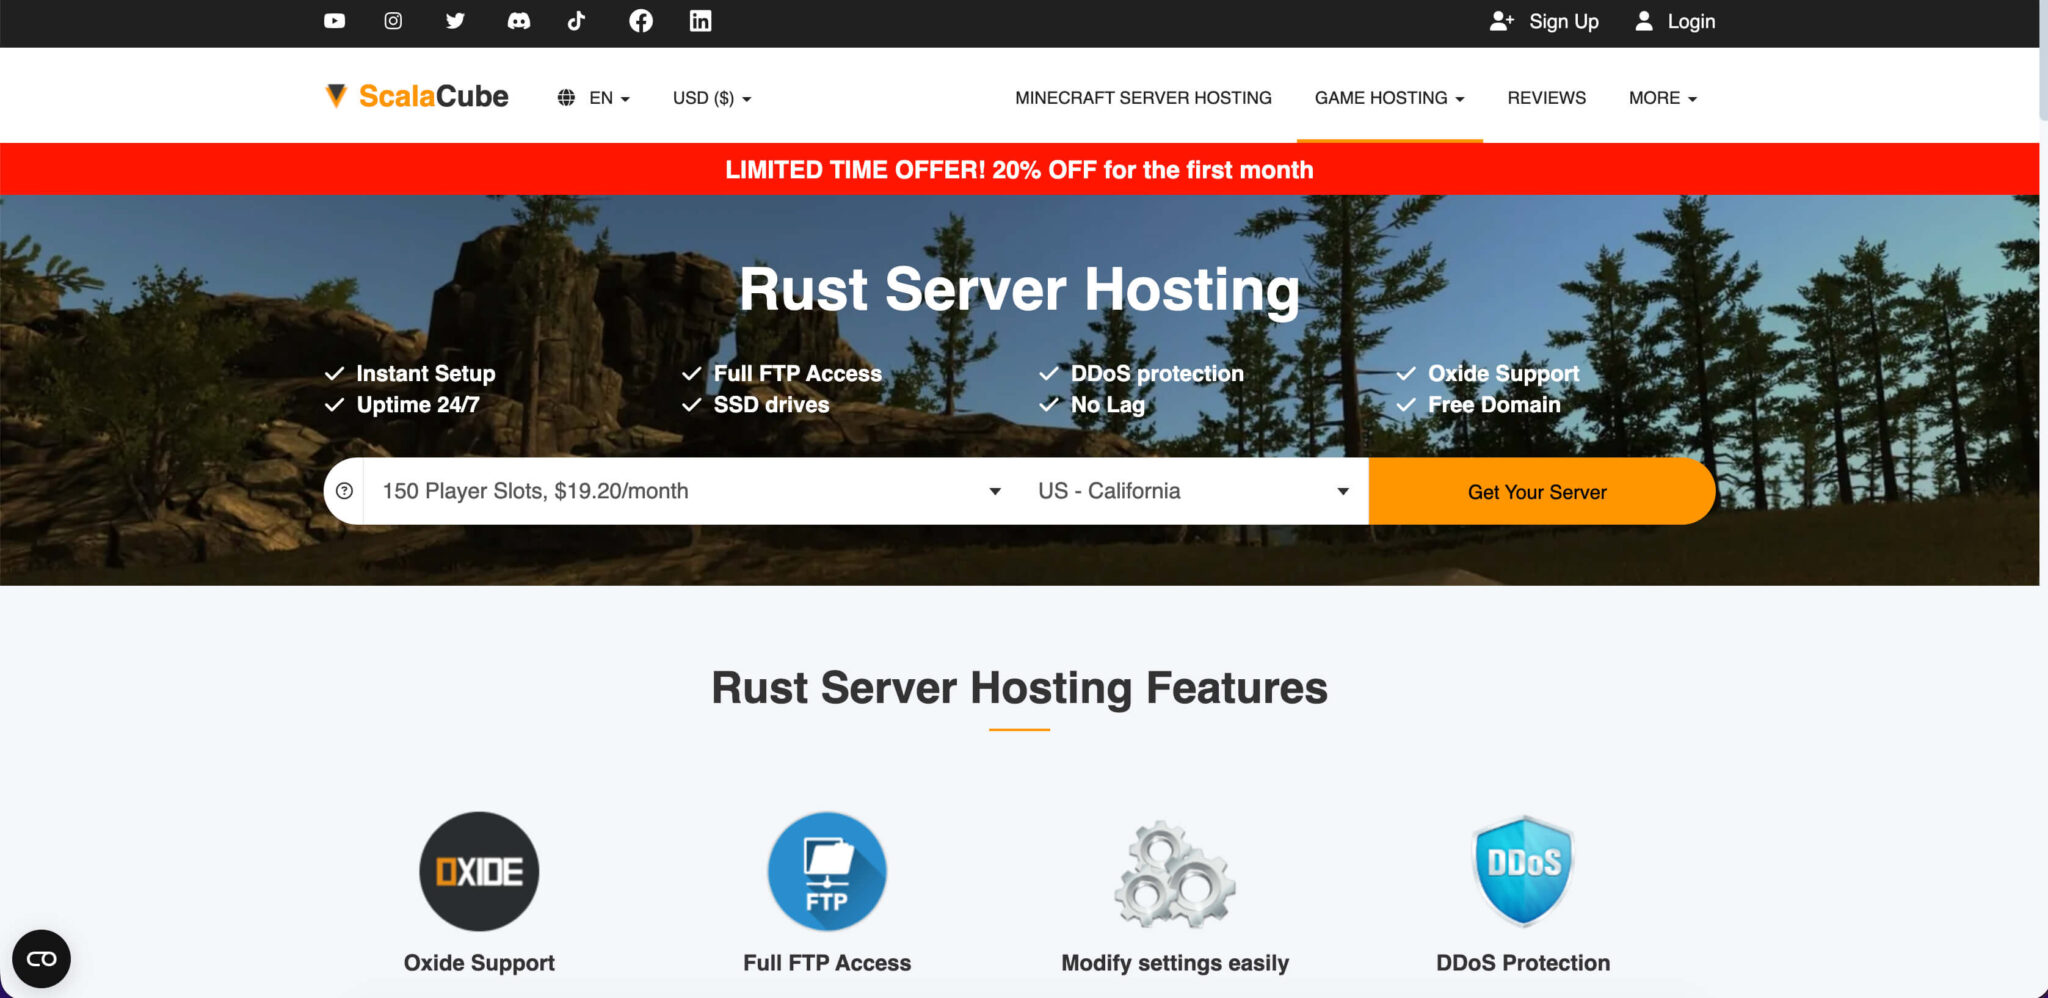2048x998 pixels.
Task: Click the Get Your Server button
Action: pyautogui.click(x=1541, y=491)
